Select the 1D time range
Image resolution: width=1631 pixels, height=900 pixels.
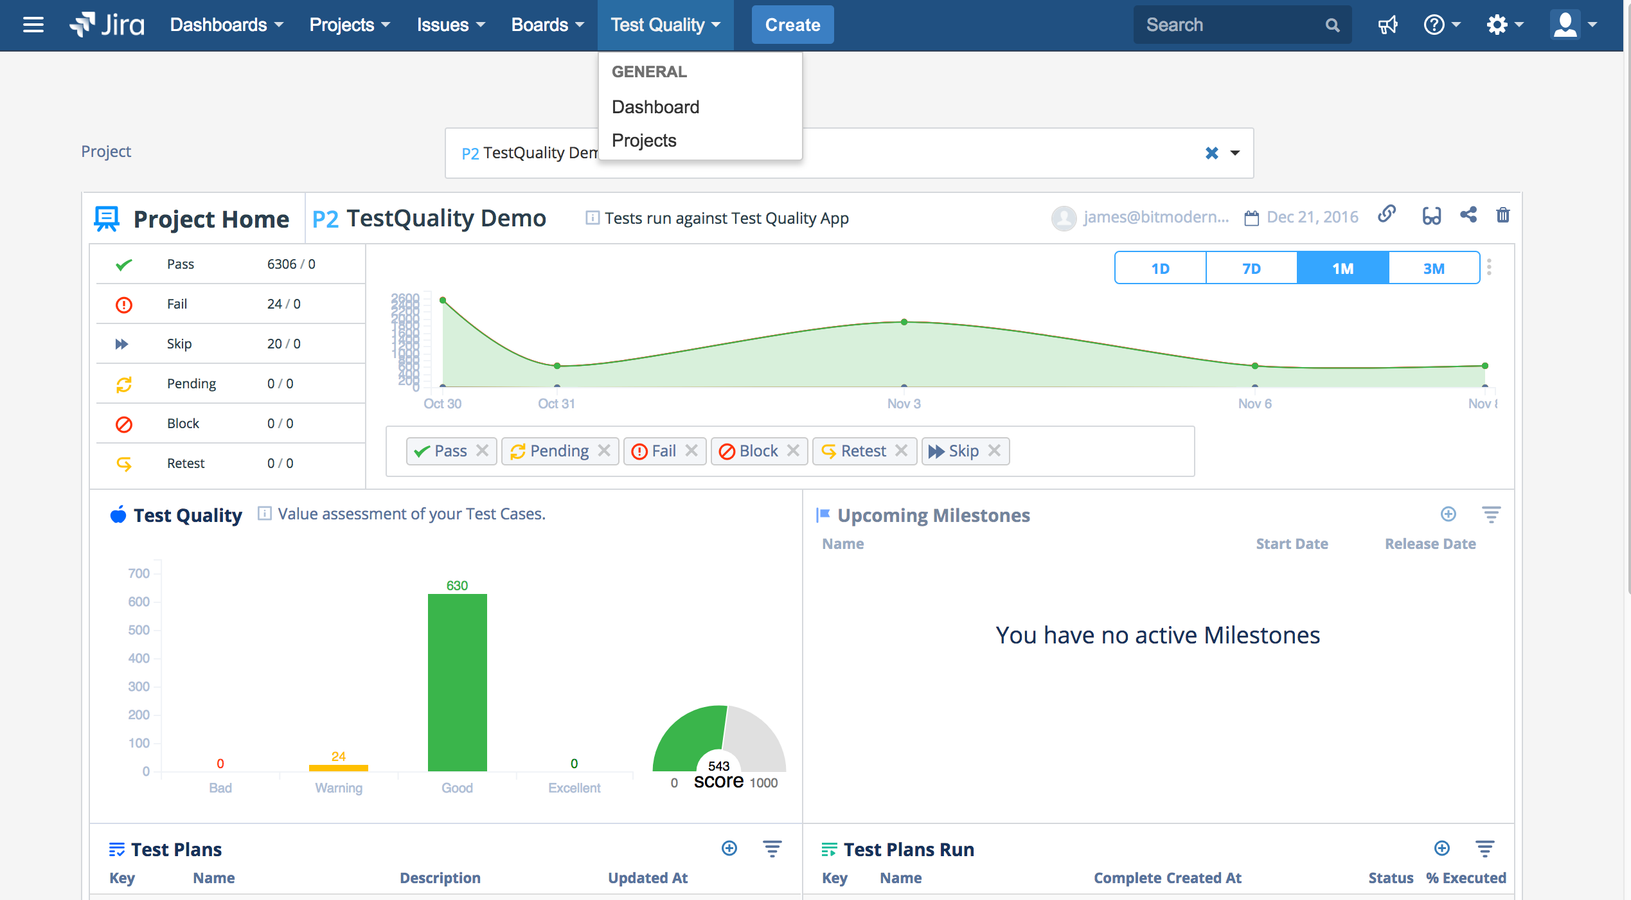(1160, 268)
